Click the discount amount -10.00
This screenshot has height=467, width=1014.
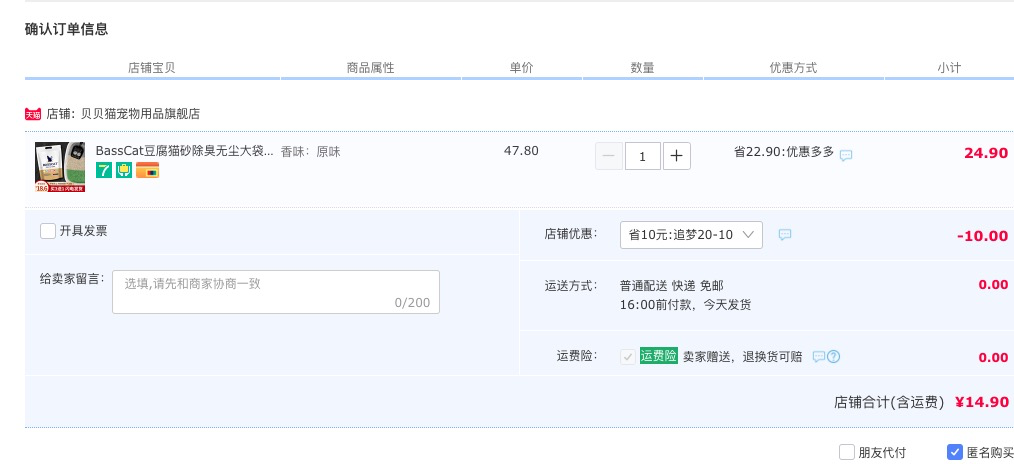982,236
